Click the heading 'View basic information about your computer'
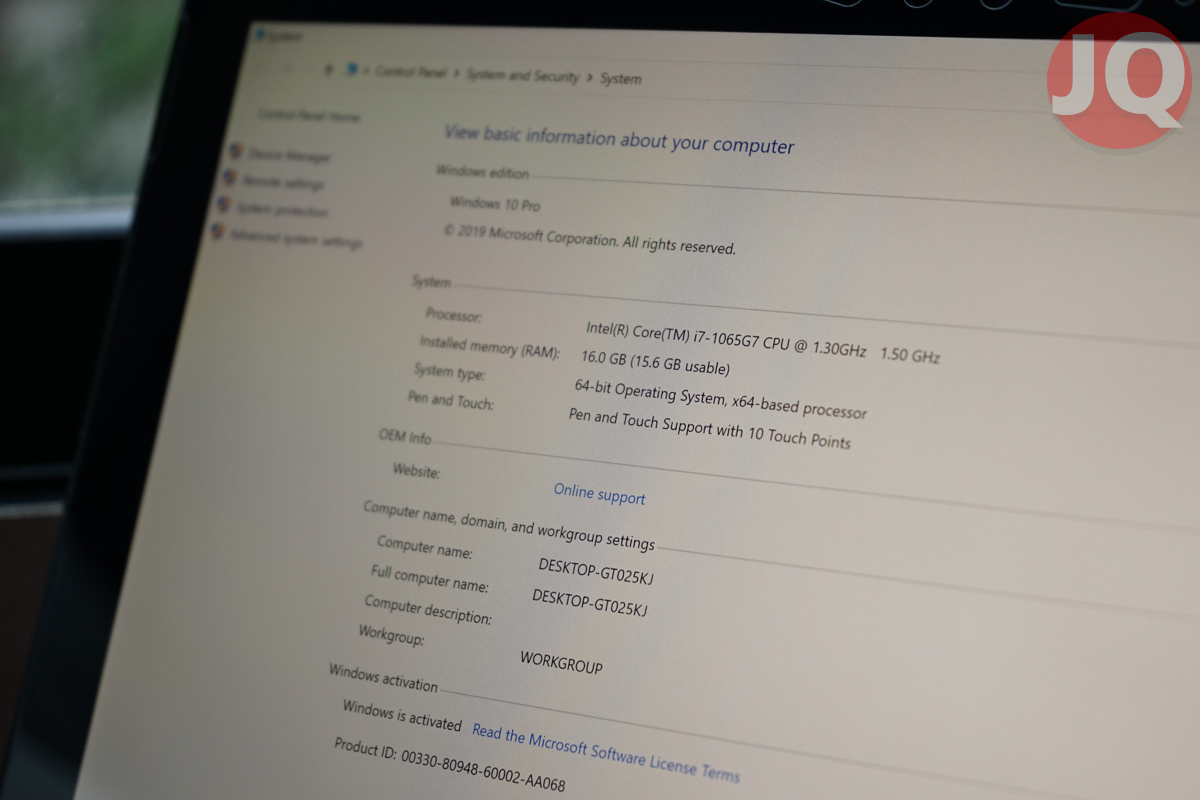The width and height of the screenshot is (1200, 800). coord(619,139)
